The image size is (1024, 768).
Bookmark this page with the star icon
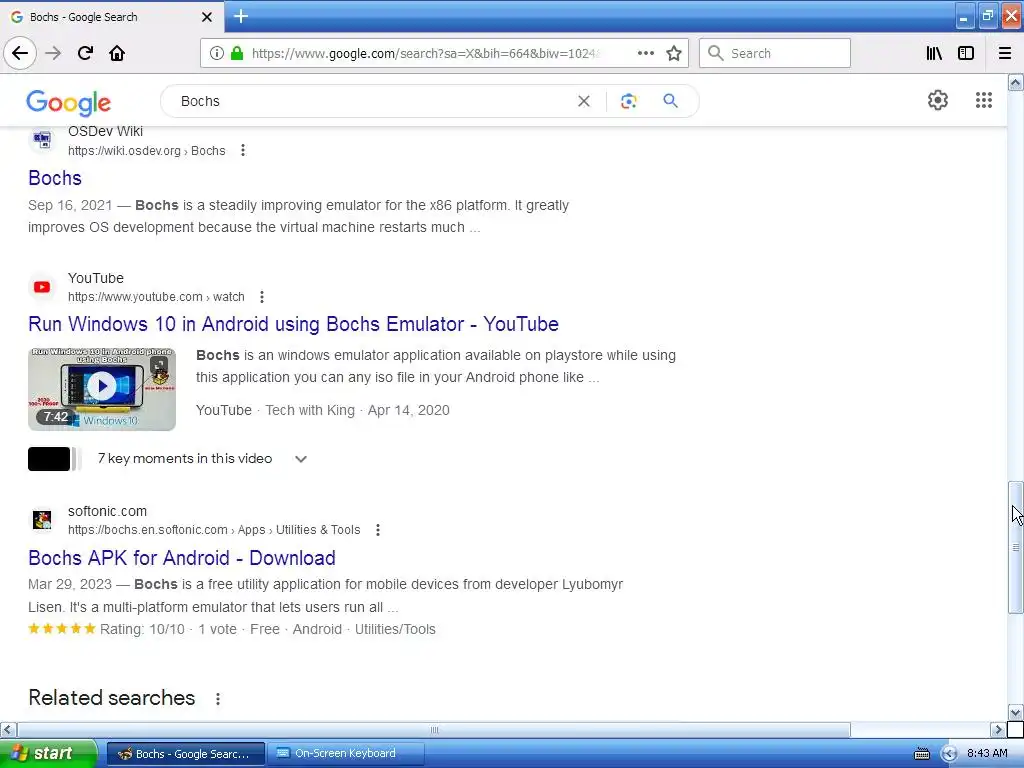[674, 53]
